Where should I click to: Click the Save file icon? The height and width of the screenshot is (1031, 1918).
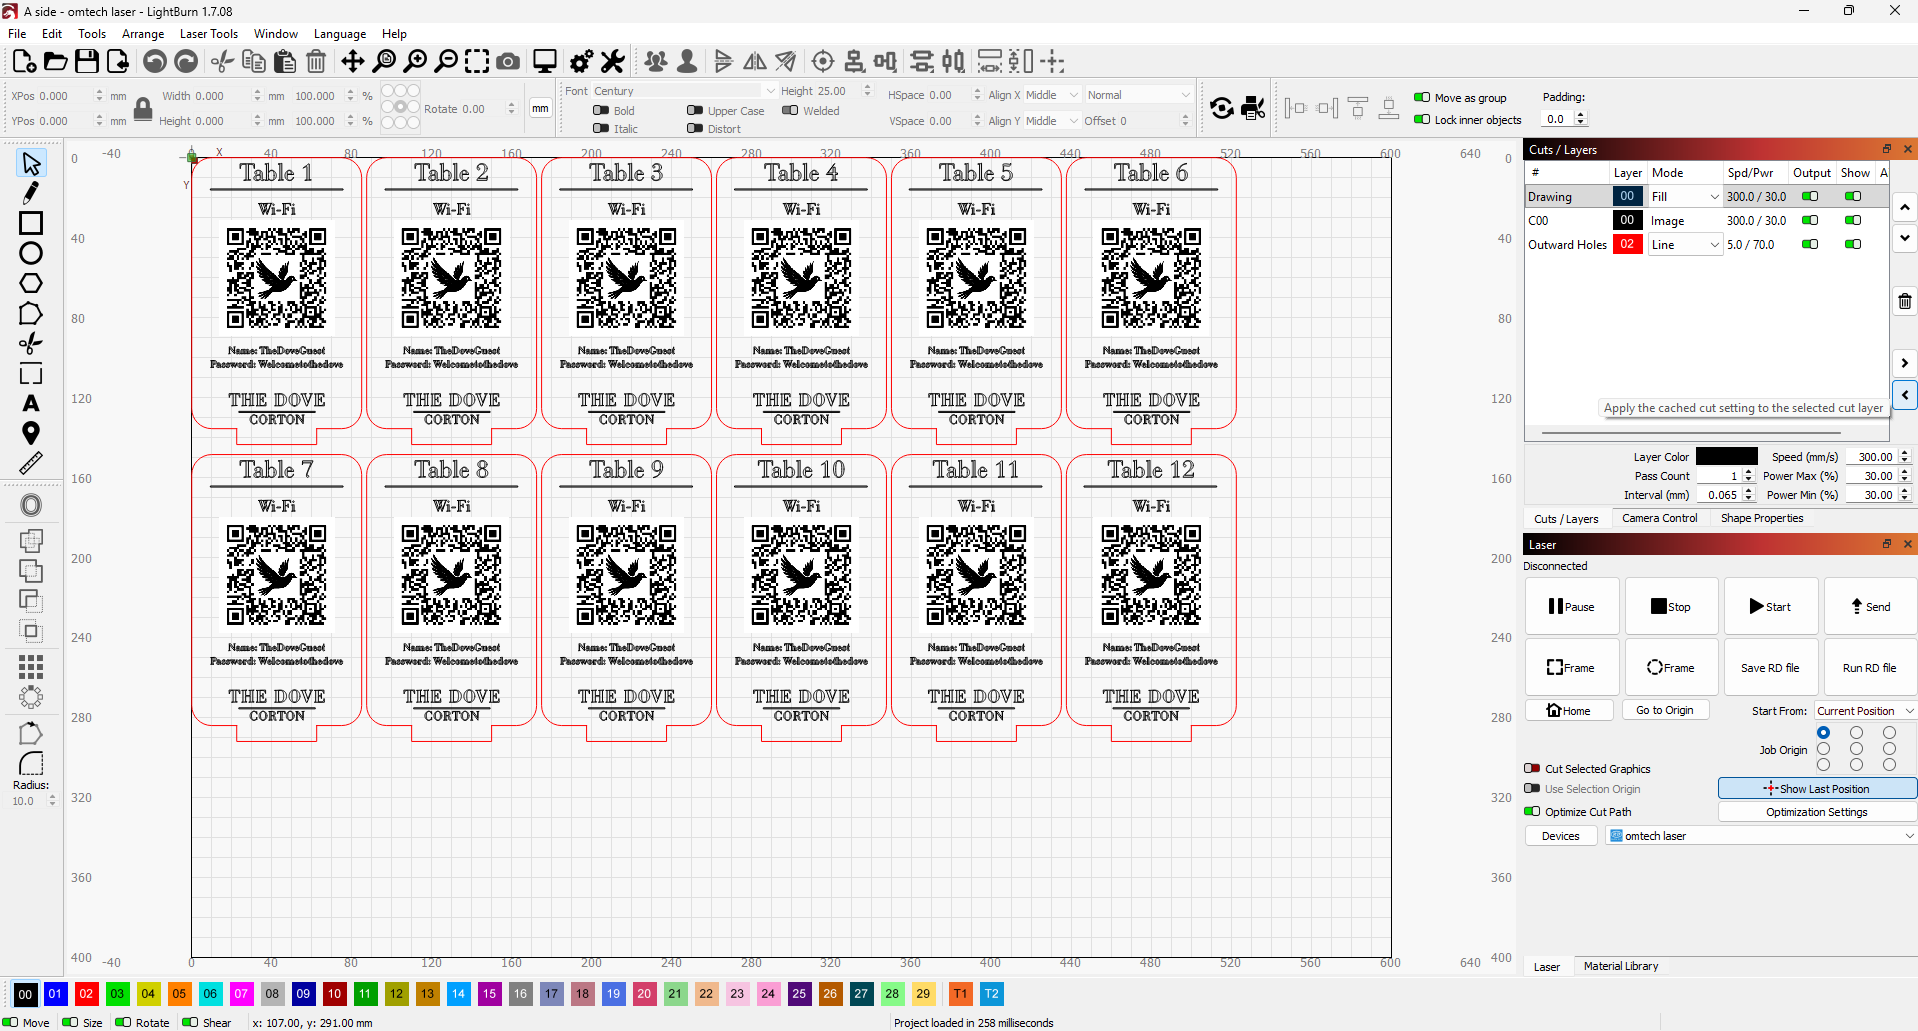point(87,62)
